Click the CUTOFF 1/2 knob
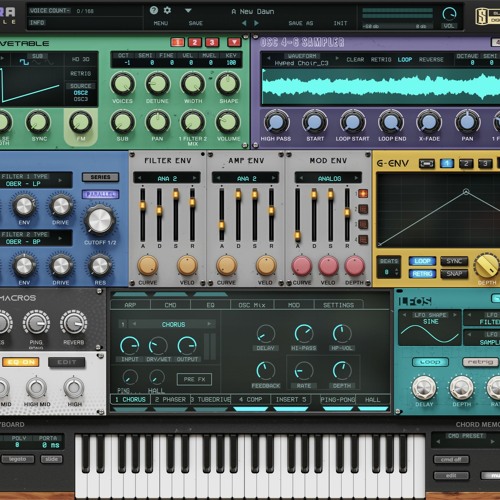 pyautogui.click(x=100, y=221)
